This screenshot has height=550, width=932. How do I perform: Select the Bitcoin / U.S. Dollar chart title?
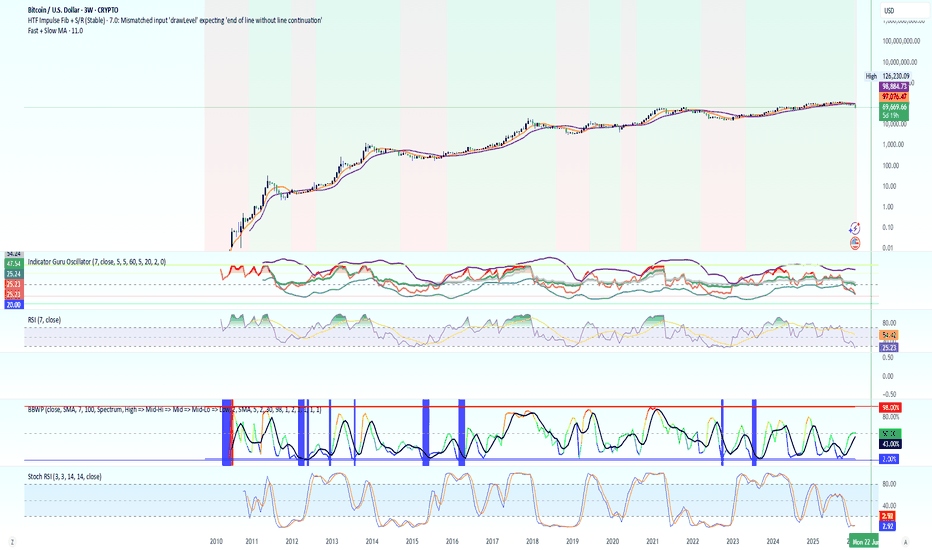point(73,10)
